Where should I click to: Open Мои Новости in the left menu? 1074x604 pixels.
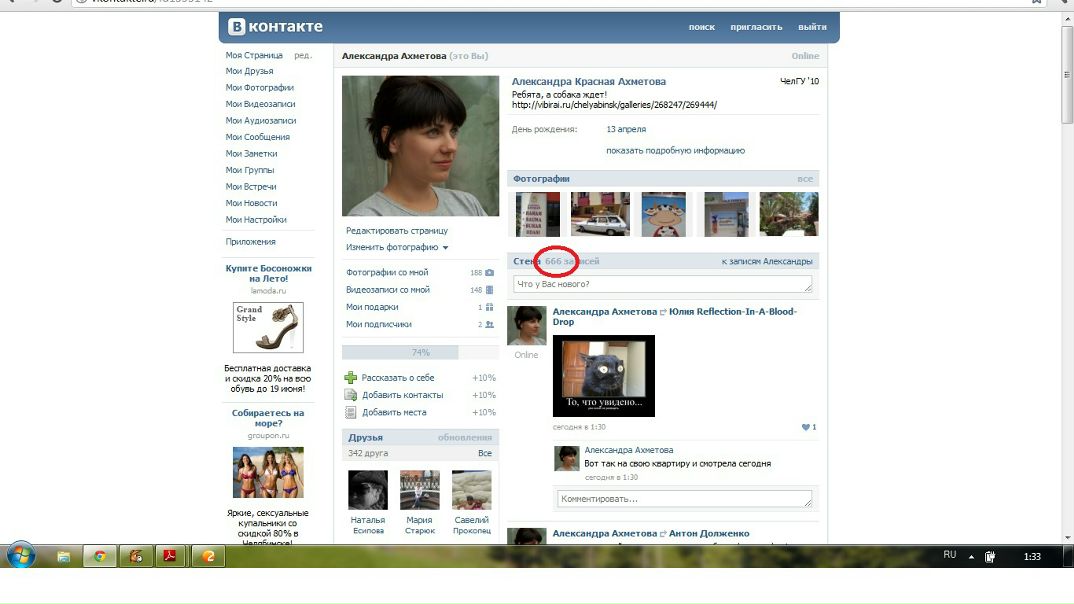coord(251,203)
